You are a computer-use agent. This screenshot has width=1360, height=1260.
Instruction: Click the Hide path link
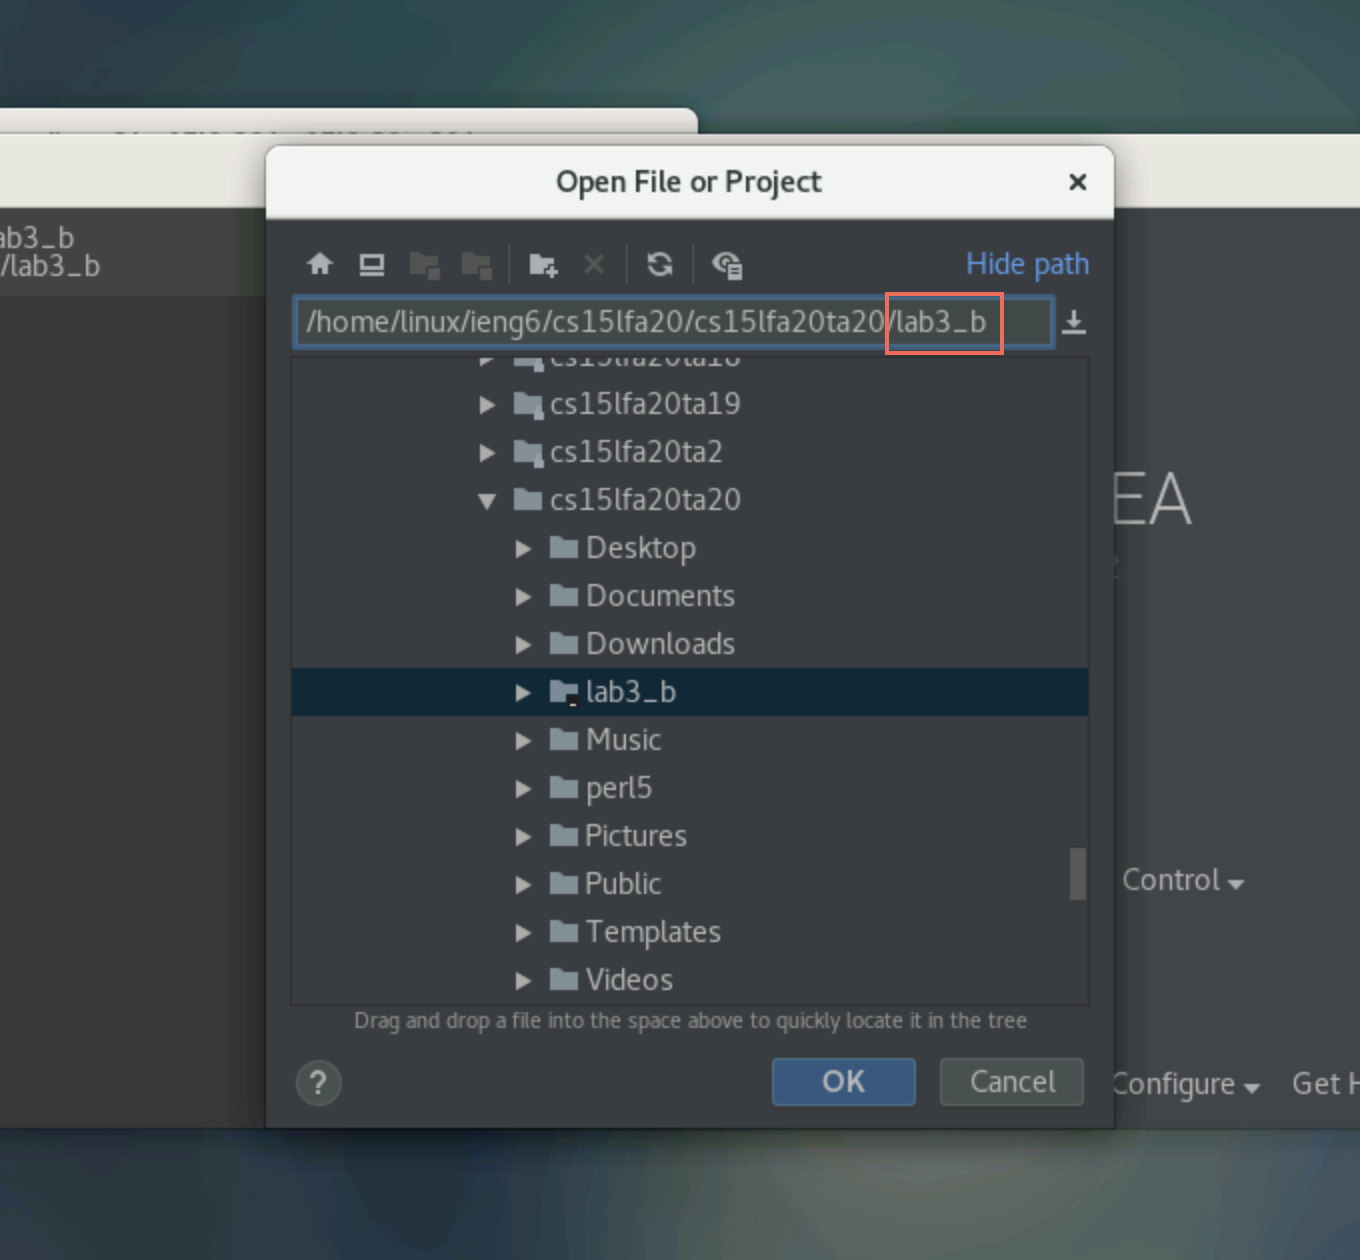(x=1026, y=264)
